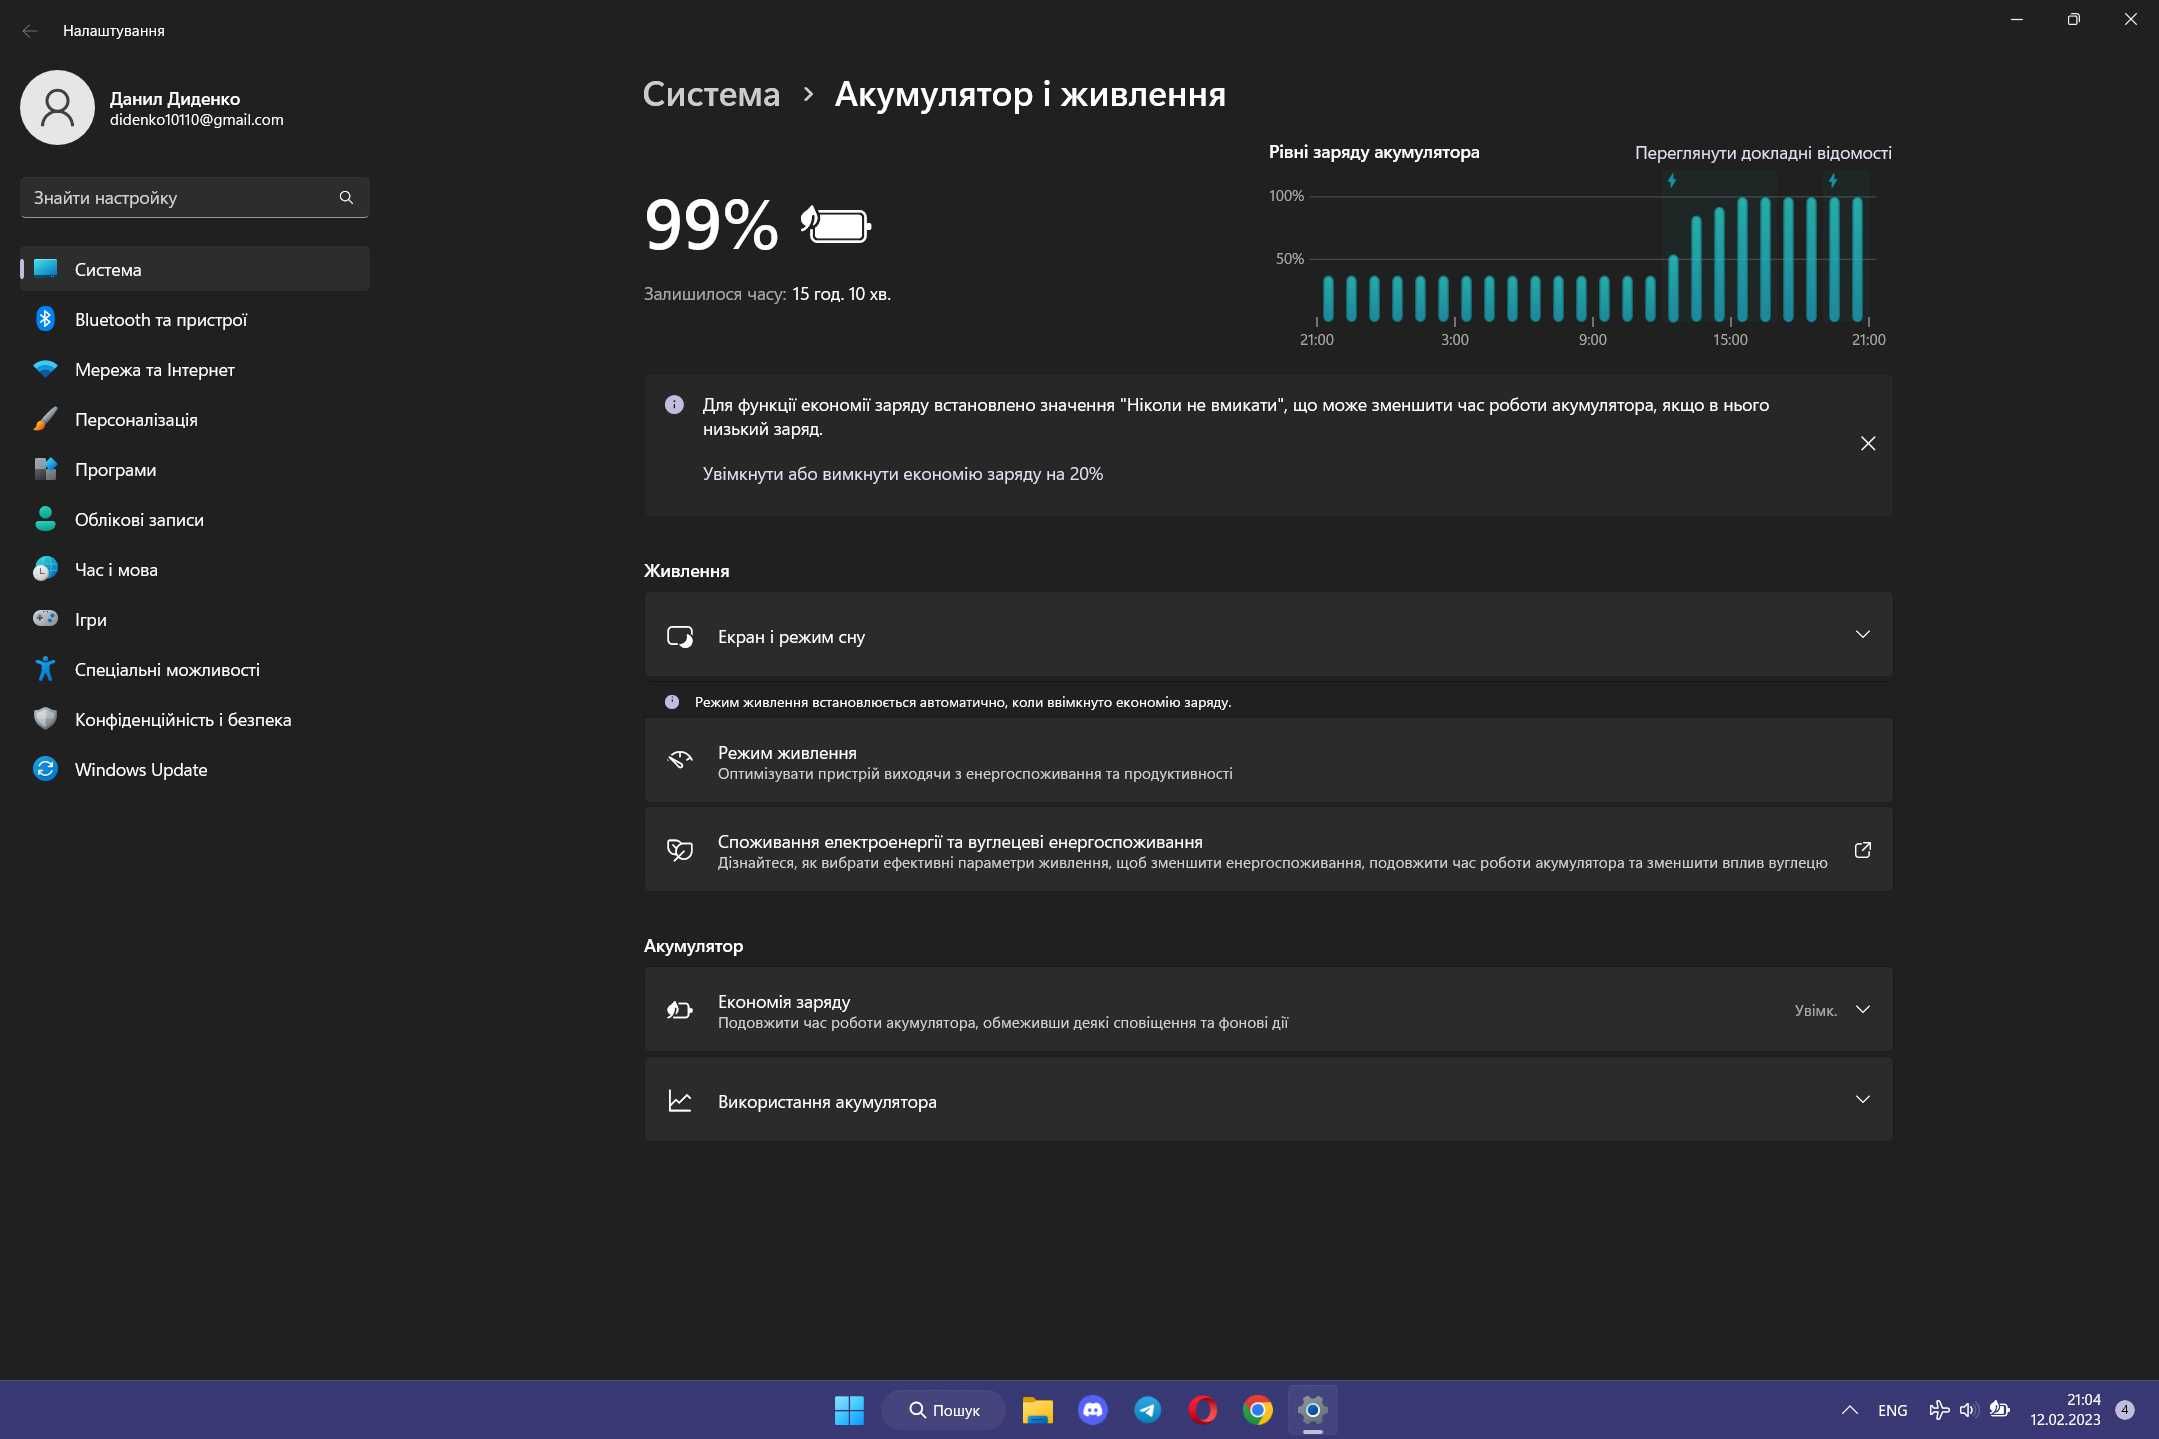Open Discord from taskbar
Image resolution: width=2159 pixels, height=1439 pixels.
tap(1092, 1410)
